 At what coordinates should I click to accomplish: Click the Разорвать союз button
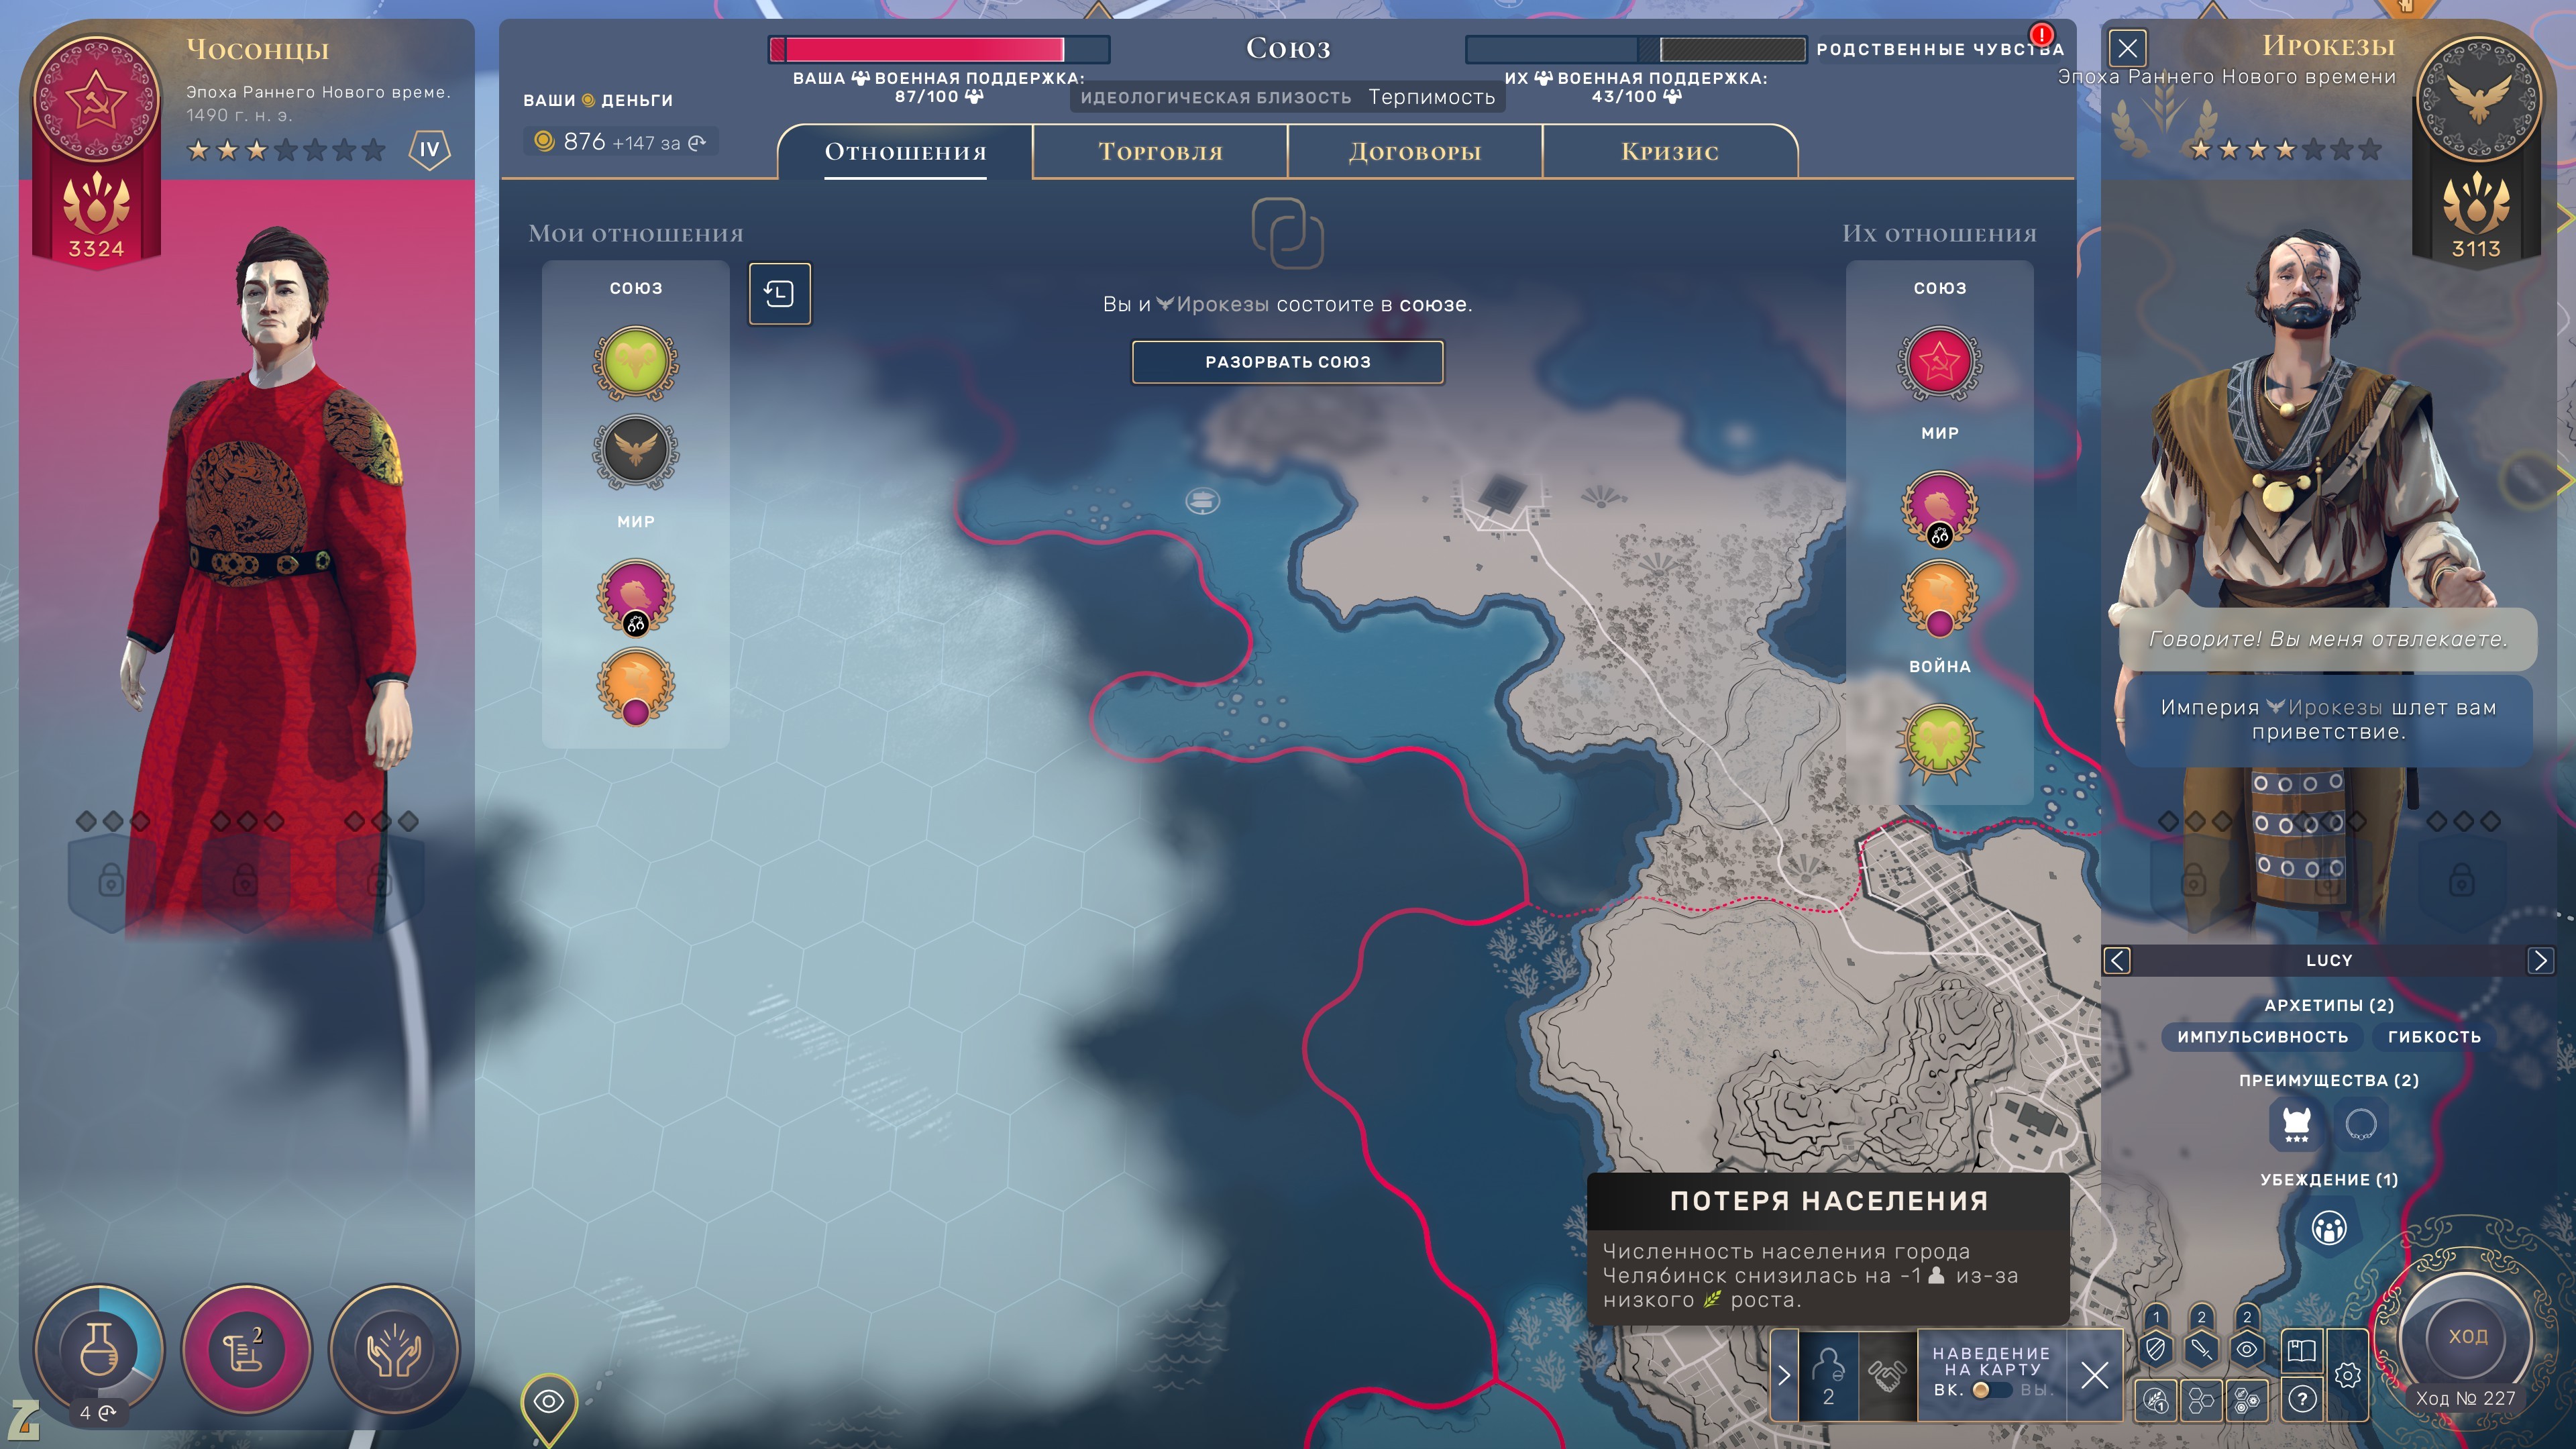(1287, 362)
